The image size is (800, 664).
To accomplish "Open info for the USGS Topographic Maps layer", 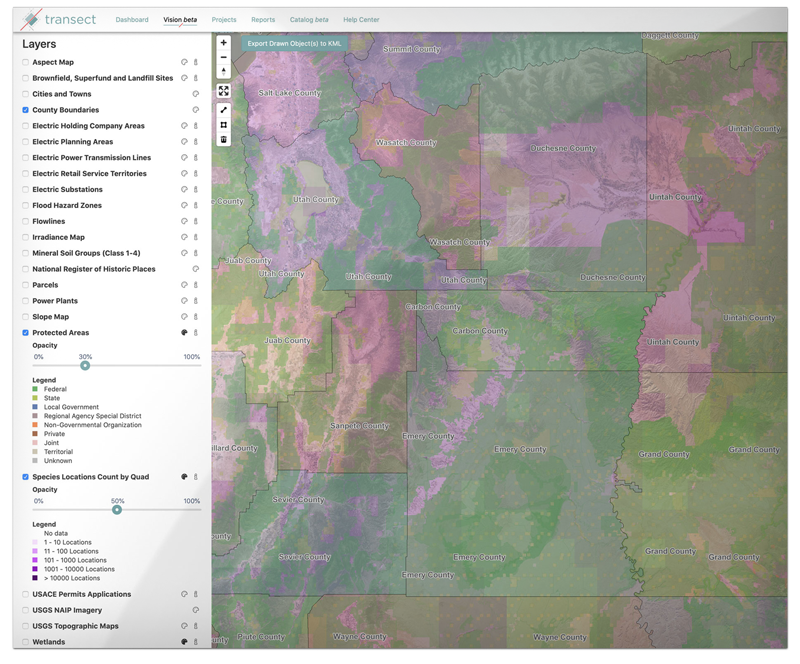I will [196, 625].
